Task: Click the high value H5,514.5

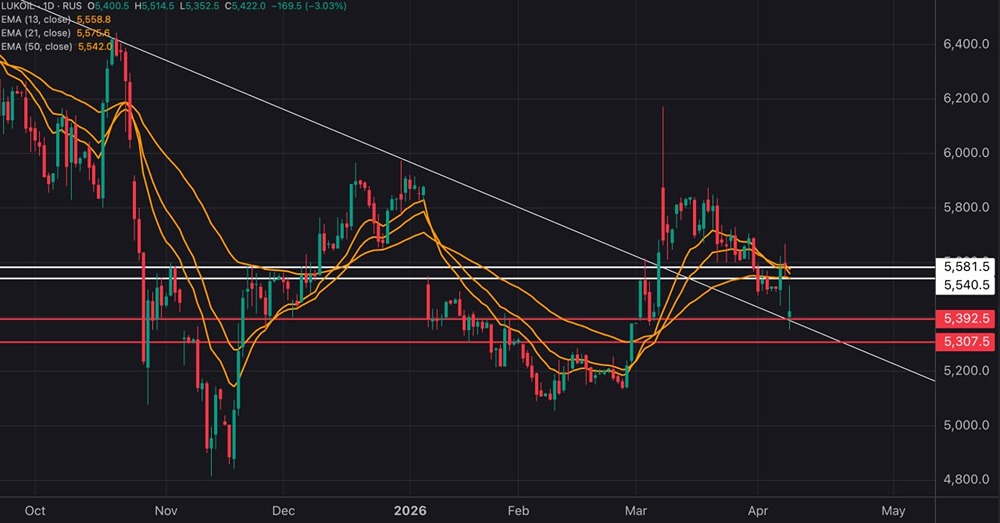Action: (157, 6)
